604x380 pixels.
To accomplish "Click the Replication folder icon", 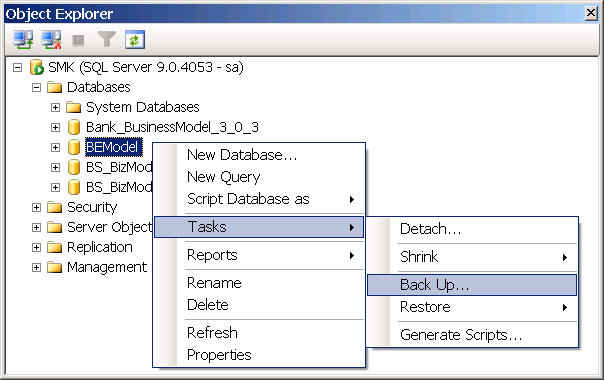I will click(54, 247).
